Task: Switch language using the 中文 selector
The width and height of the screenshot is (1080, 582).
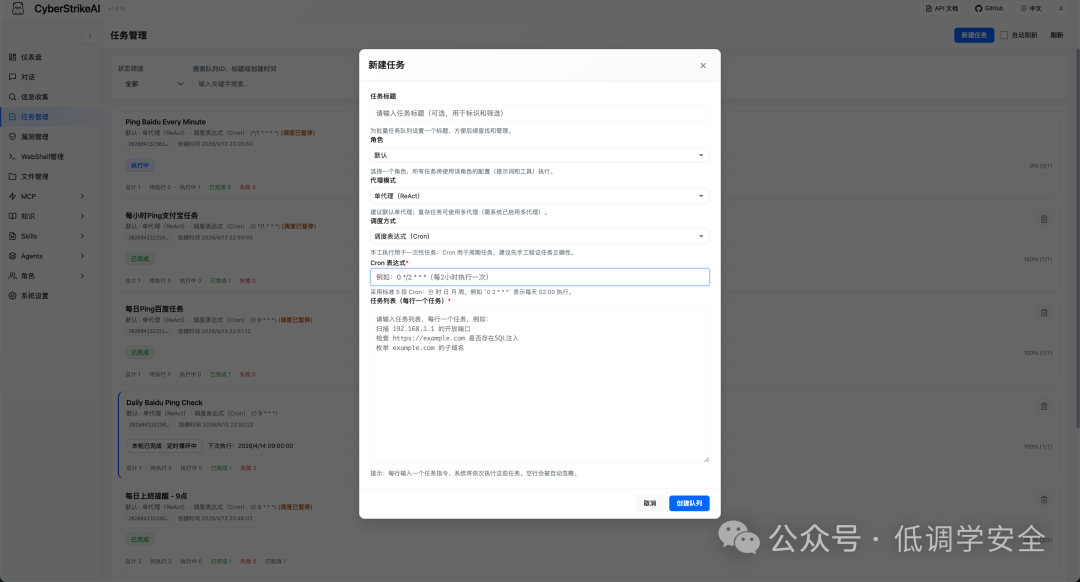Action: click(1031, 8)
